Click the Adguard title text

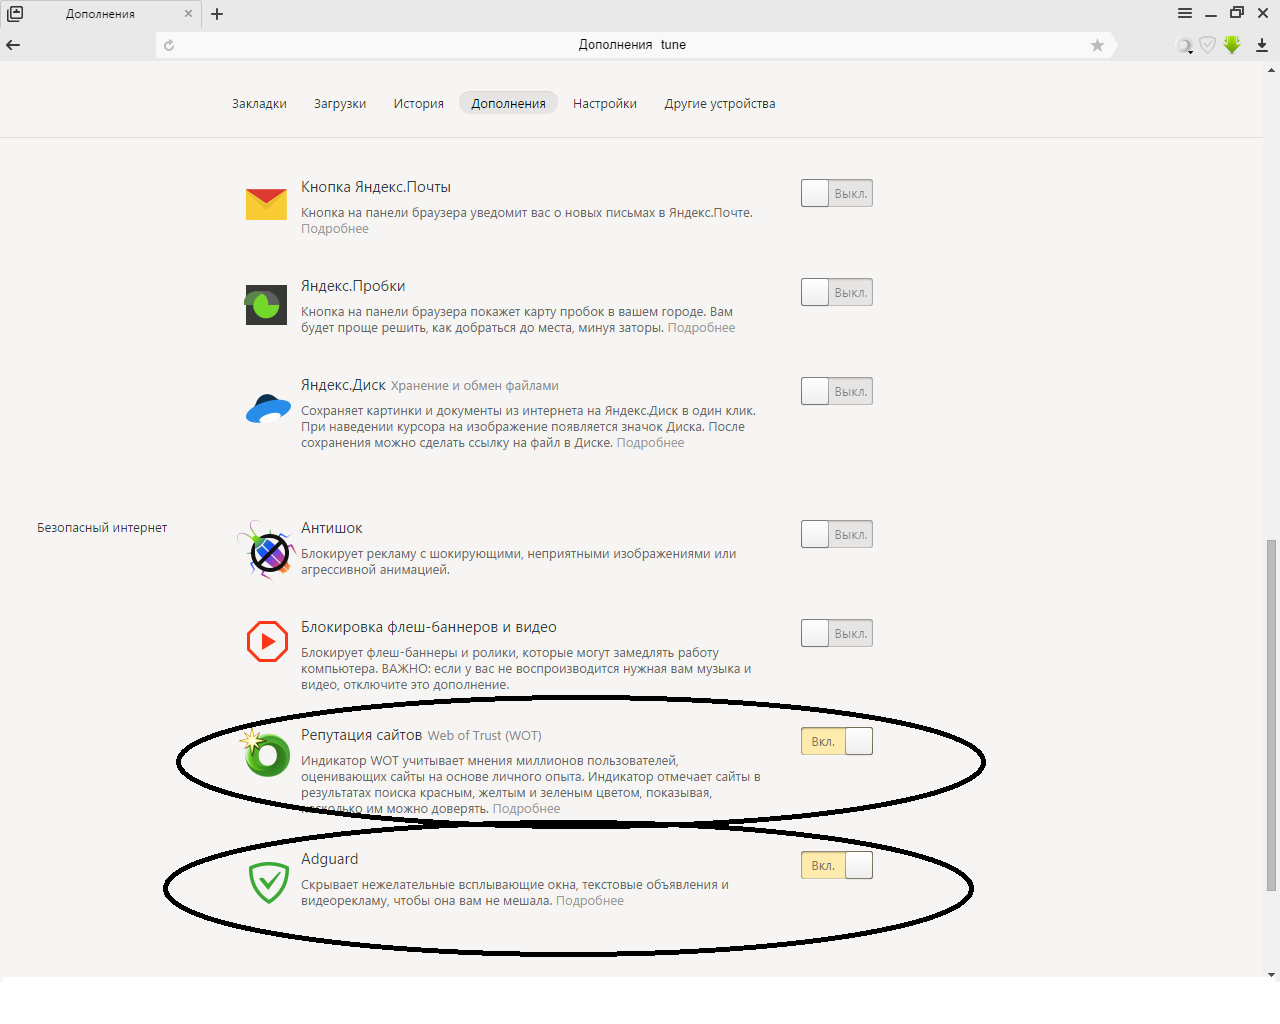(329, 859)
